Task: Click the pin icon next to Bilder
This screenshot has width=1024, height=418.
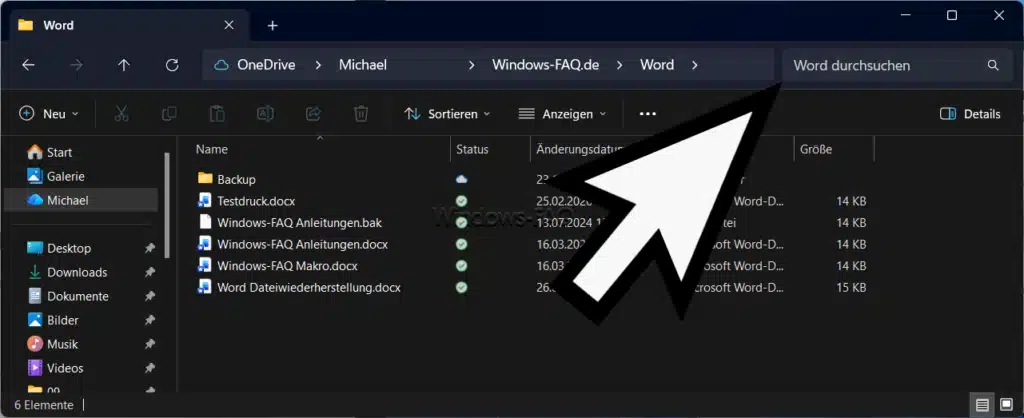Action: [x=150, y=321]
